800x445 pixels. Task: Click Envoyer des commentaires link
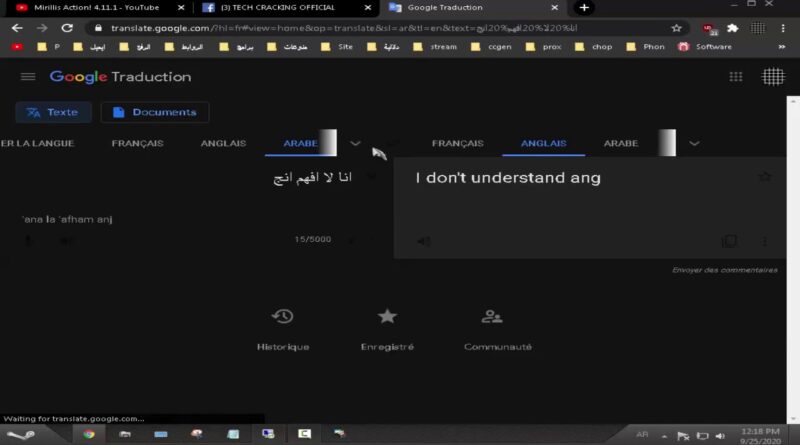pos(724,270)
